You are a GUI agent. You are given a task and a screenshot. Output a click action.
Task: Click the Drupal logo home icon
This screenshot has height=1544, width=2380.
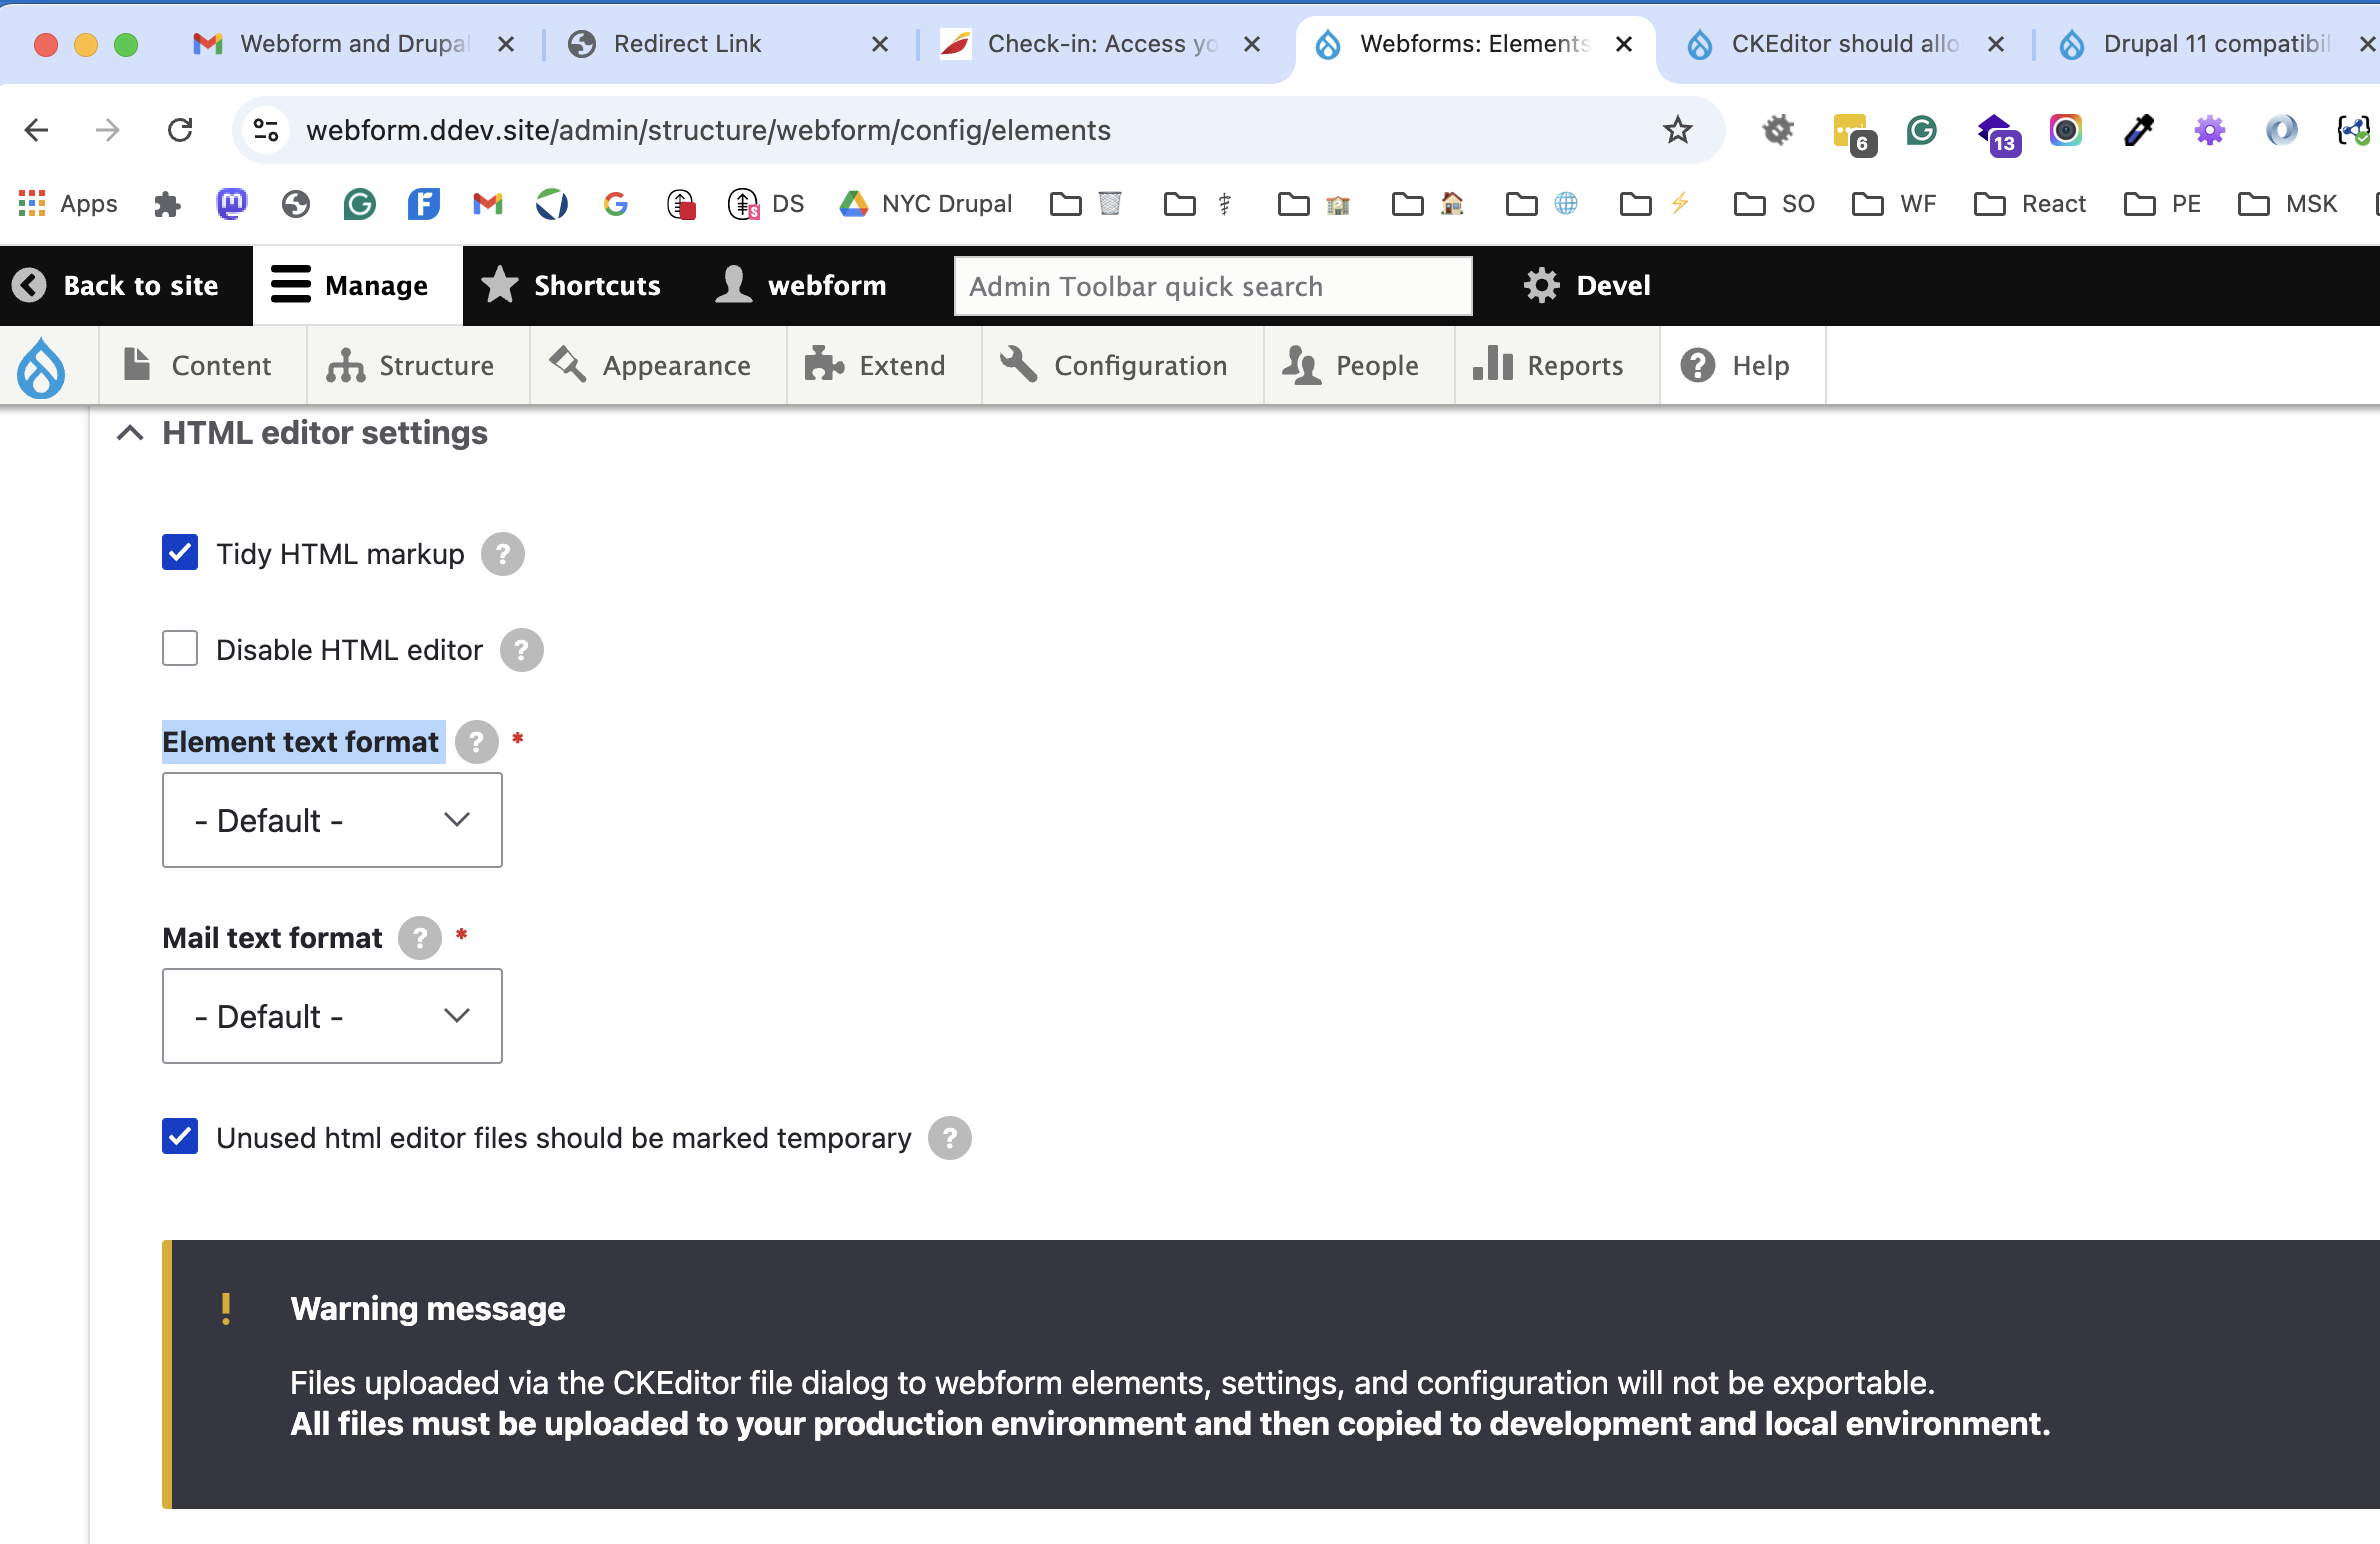click(41, 367)
